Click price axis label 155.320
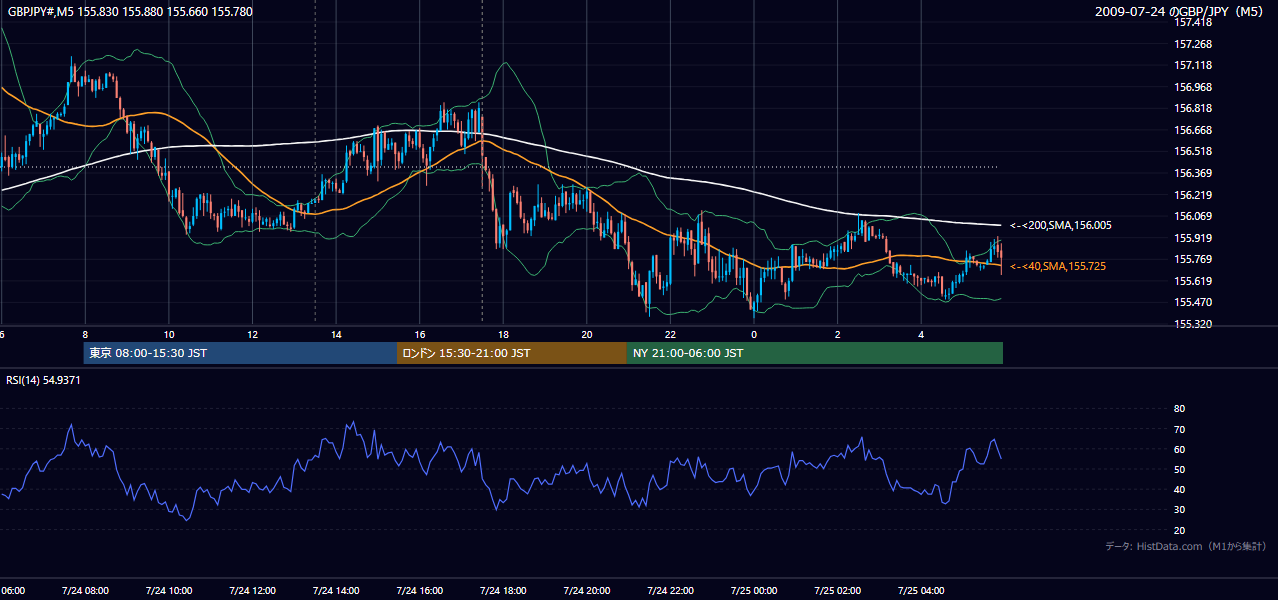The image size is (1278, 600). (1192, 324)
